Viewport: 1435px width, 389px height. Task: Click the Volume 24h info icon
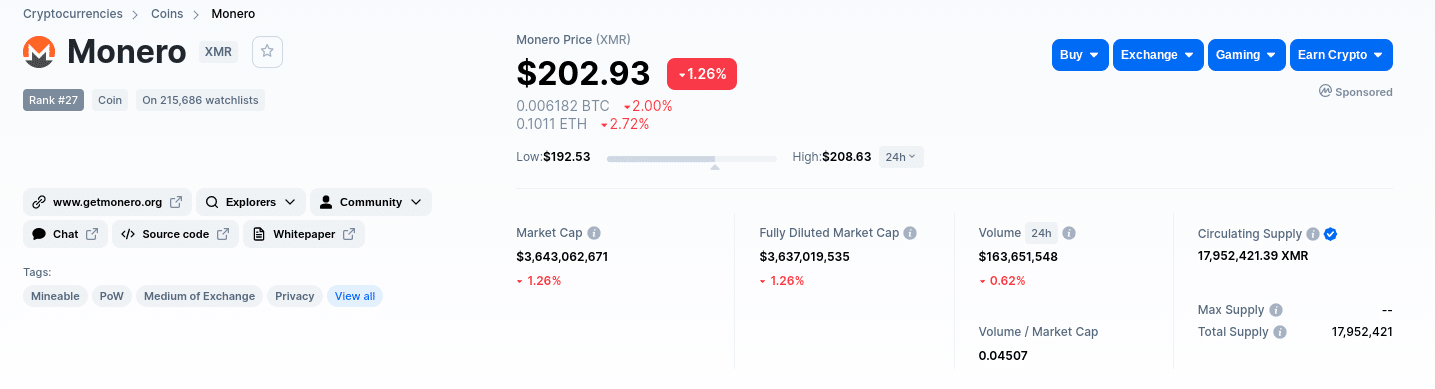click(x=1069, y=233)
